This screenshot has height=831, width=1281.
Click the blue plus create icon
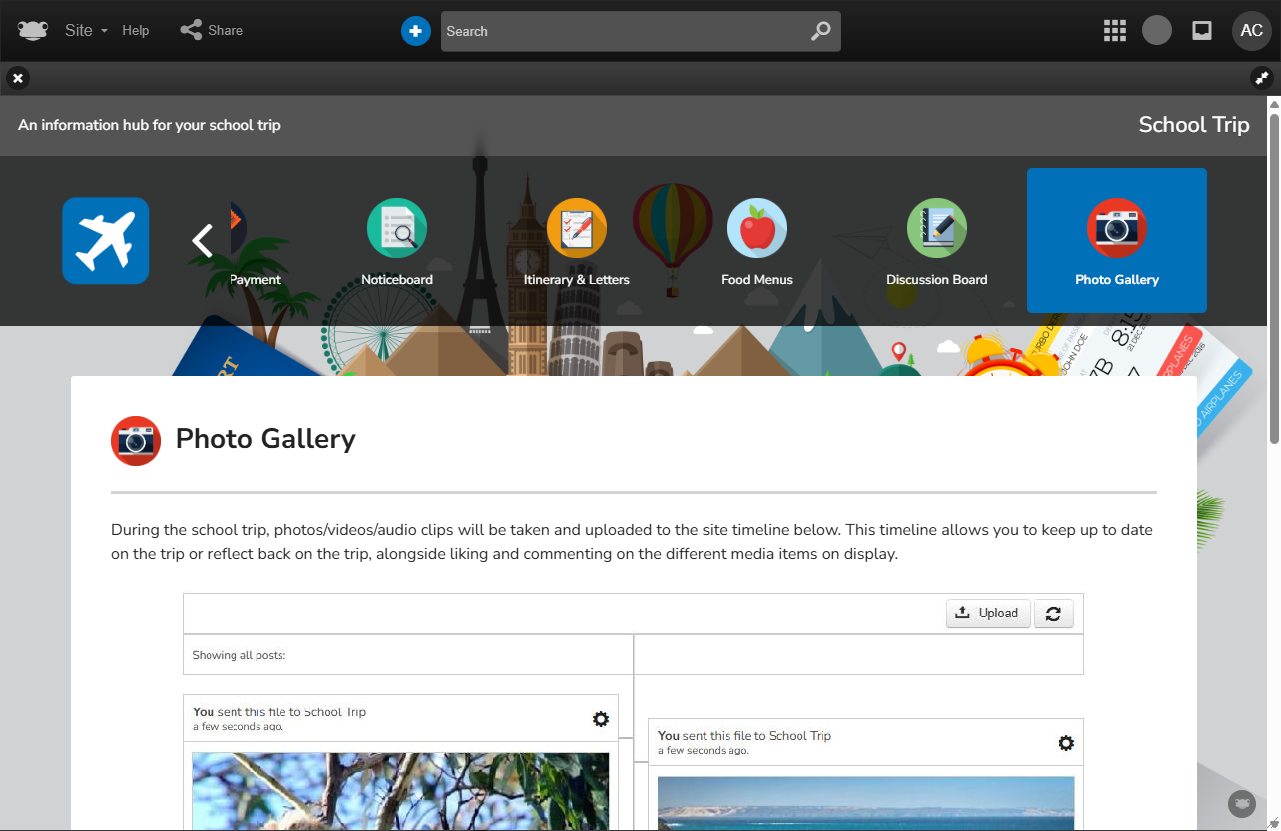(415, 31)
